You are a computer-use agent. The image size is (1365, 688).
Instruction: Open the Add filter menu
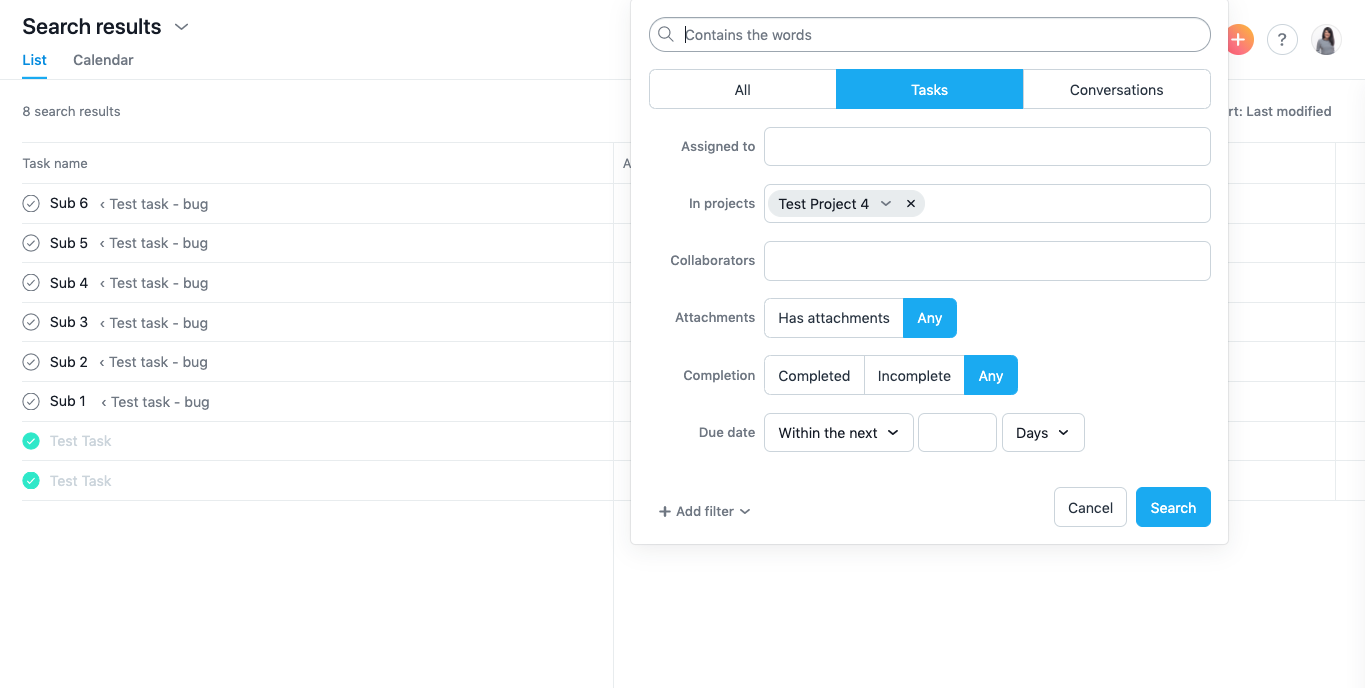[x=705, y=511]
